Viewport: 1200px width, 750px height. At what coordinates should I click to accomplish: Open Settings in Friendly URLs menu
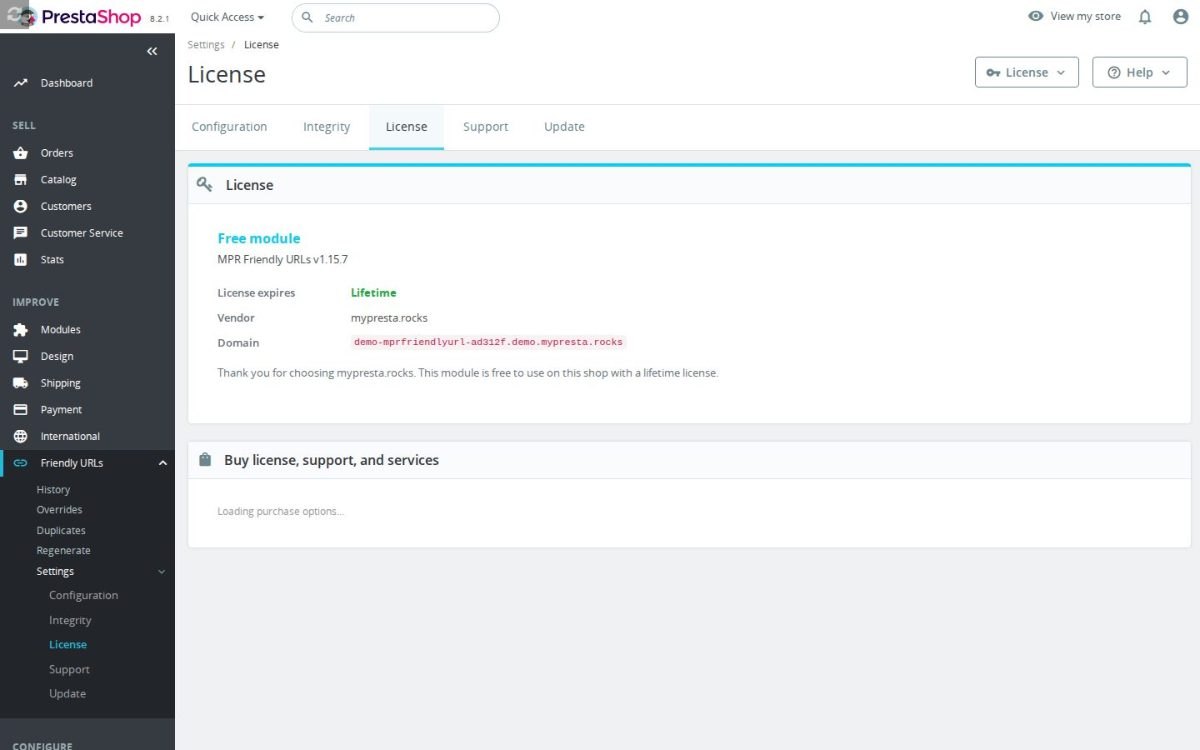tap(55, 572)
